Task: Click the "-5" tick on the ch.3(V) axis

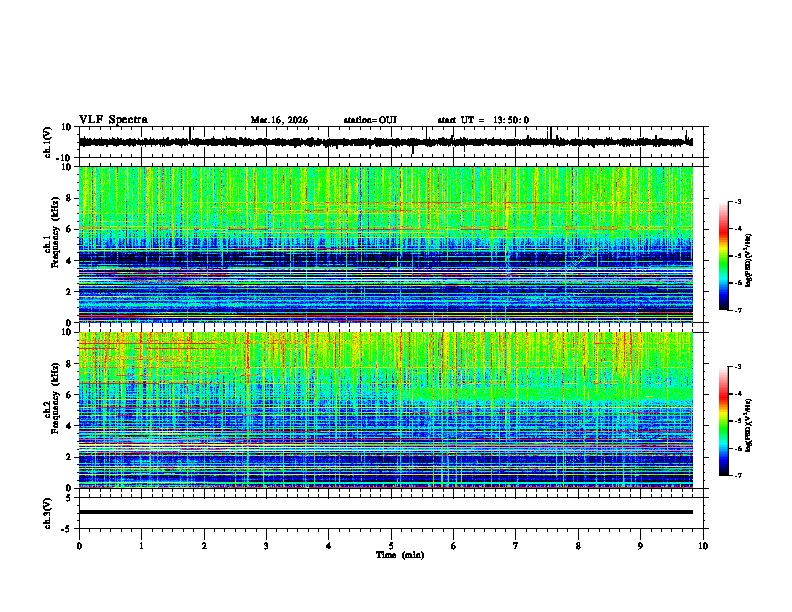Action: [68, 529]
